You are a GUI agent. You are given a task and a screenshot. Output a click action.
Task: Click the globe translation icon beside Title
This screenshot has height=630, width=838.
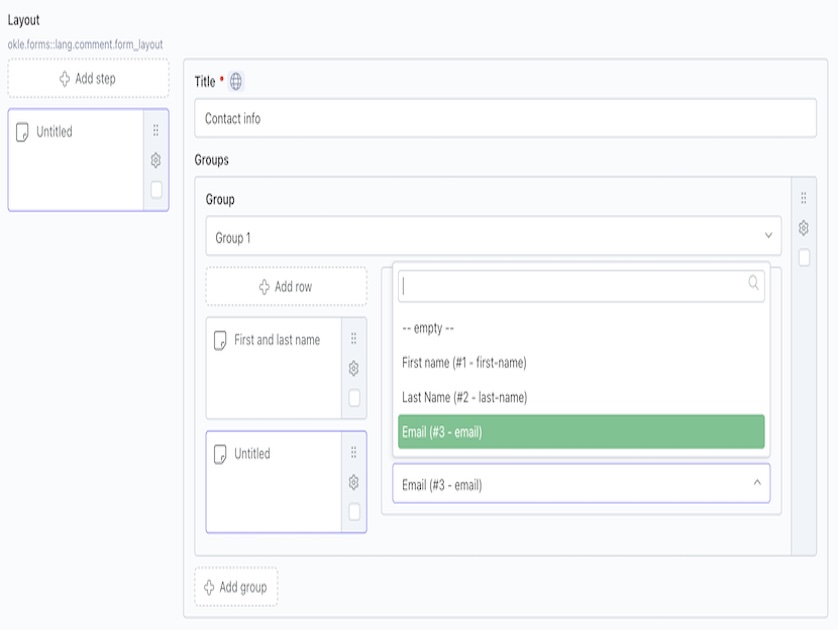(x=236, y=81)
